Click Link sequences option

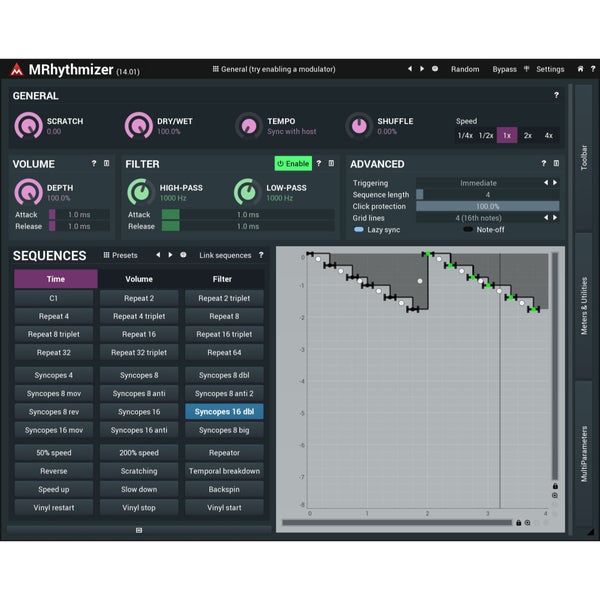click(x=225, y=255)
